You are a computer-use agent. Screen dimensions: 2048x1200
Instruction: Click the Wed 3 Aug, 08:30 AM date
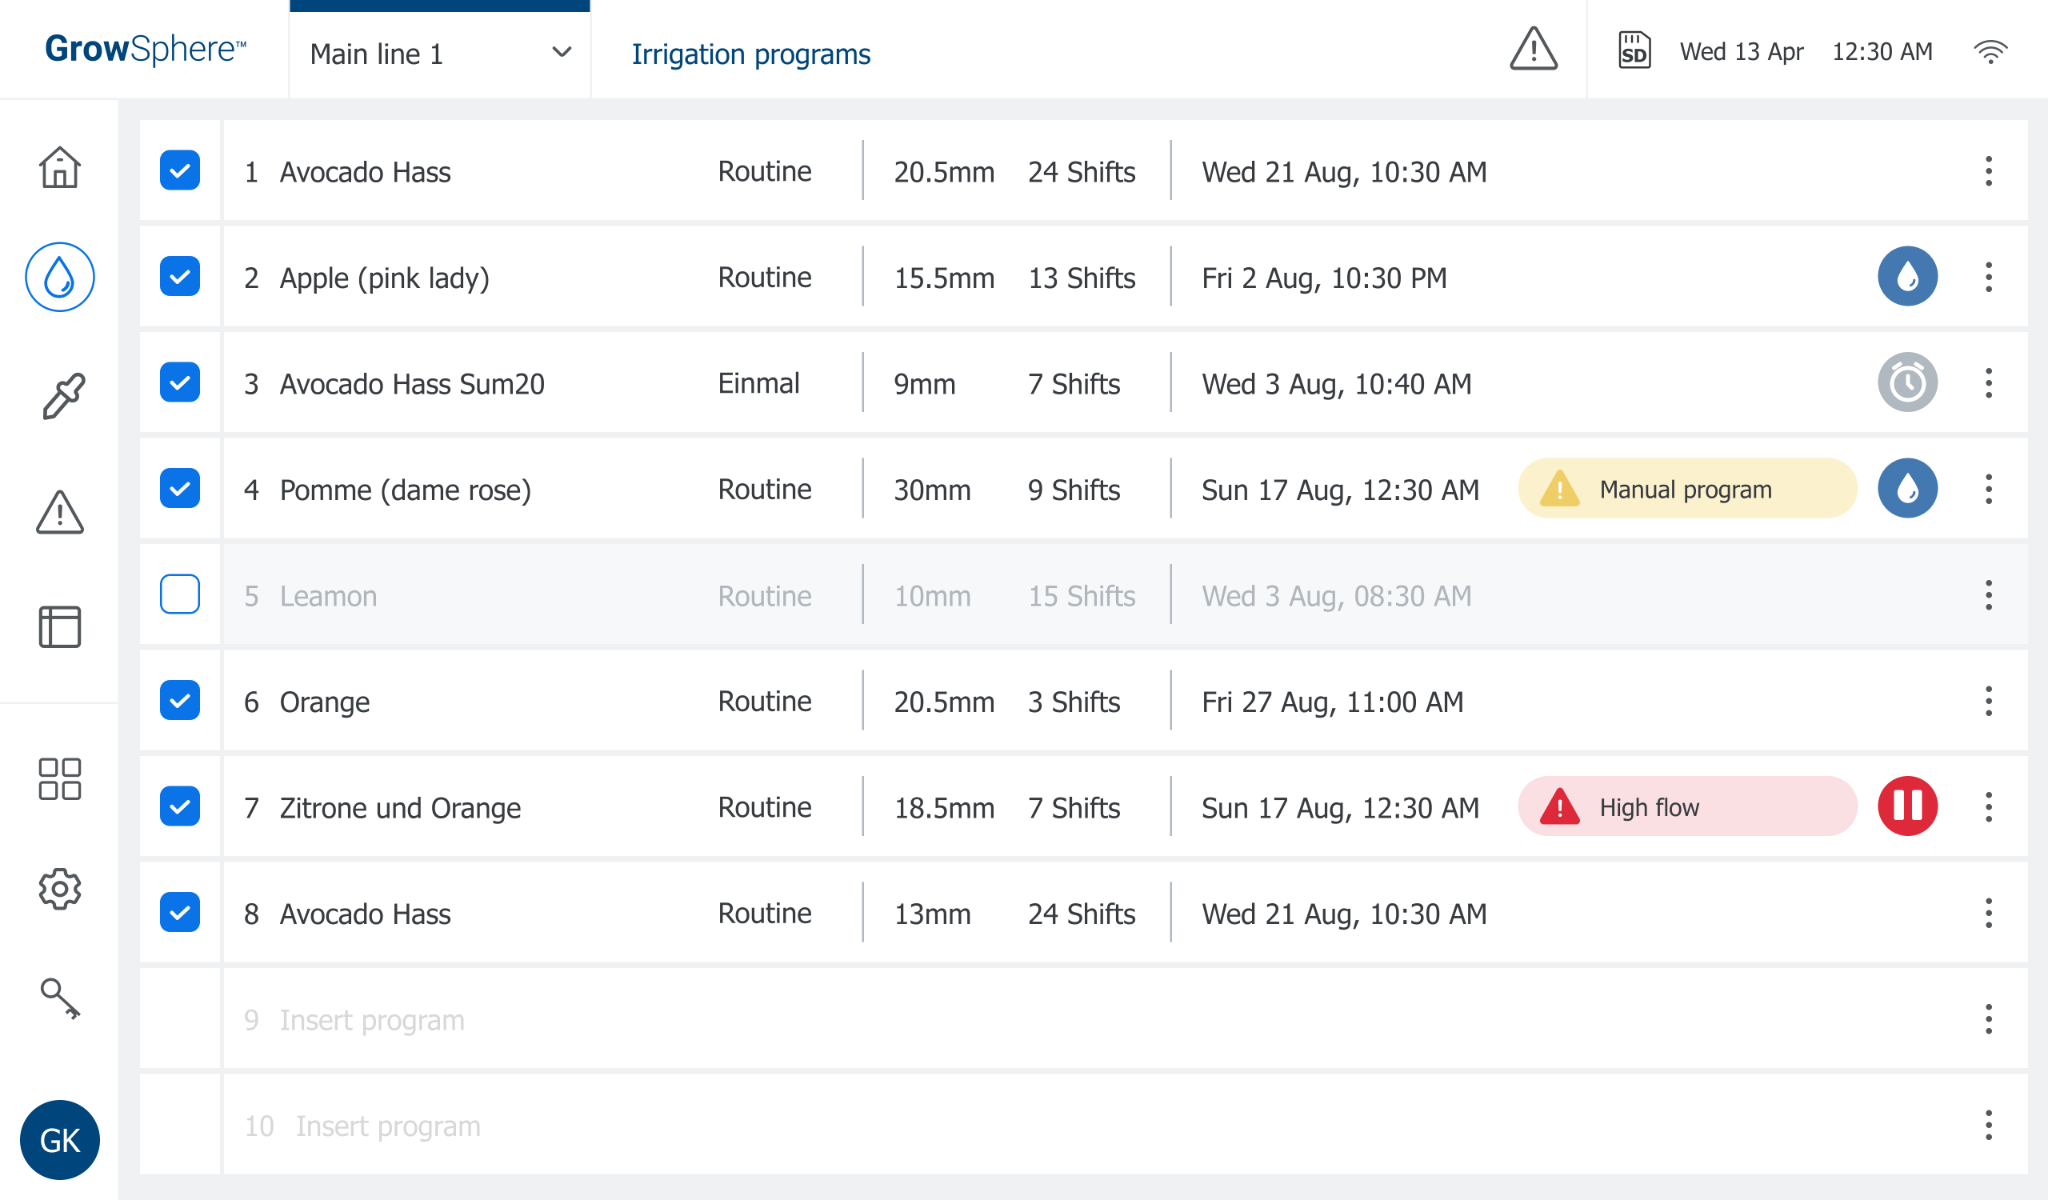(x=1336, y=596)
